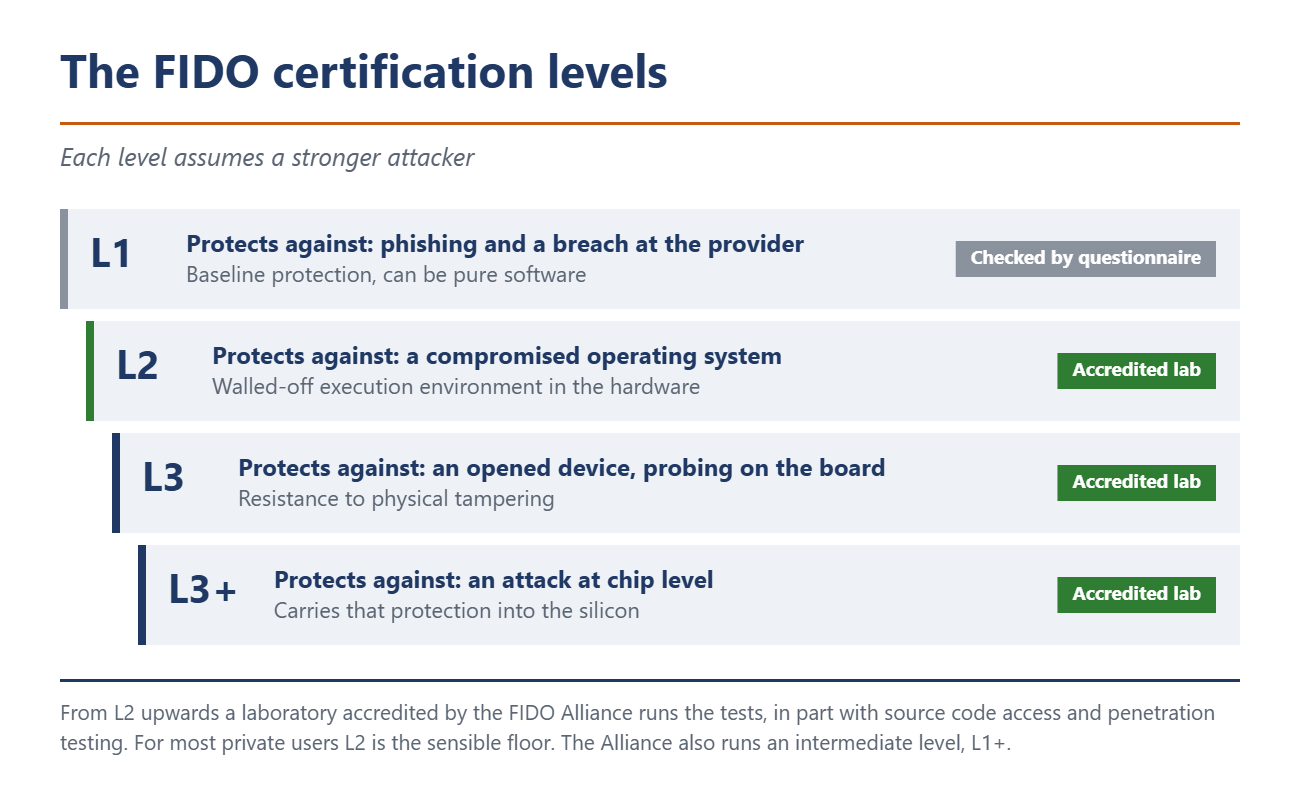The image size is (1300, 798).
Task: Click the 'Checked by questionnaire' badge
Action: tap(1085, 258)
